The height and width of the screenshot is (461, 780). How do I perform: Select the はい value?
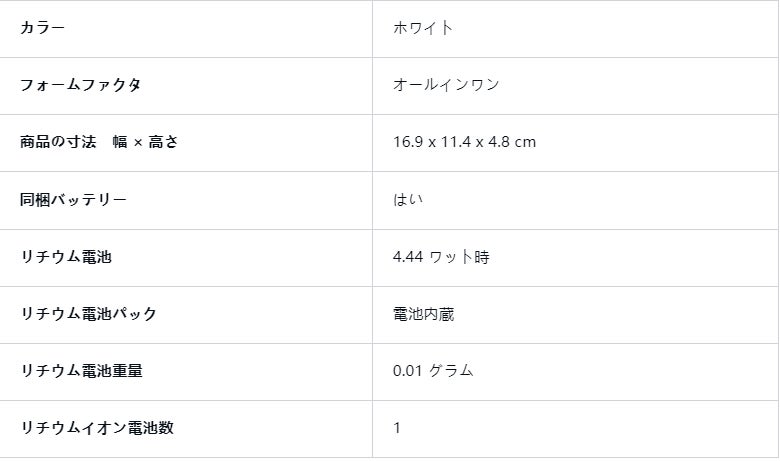408,199
